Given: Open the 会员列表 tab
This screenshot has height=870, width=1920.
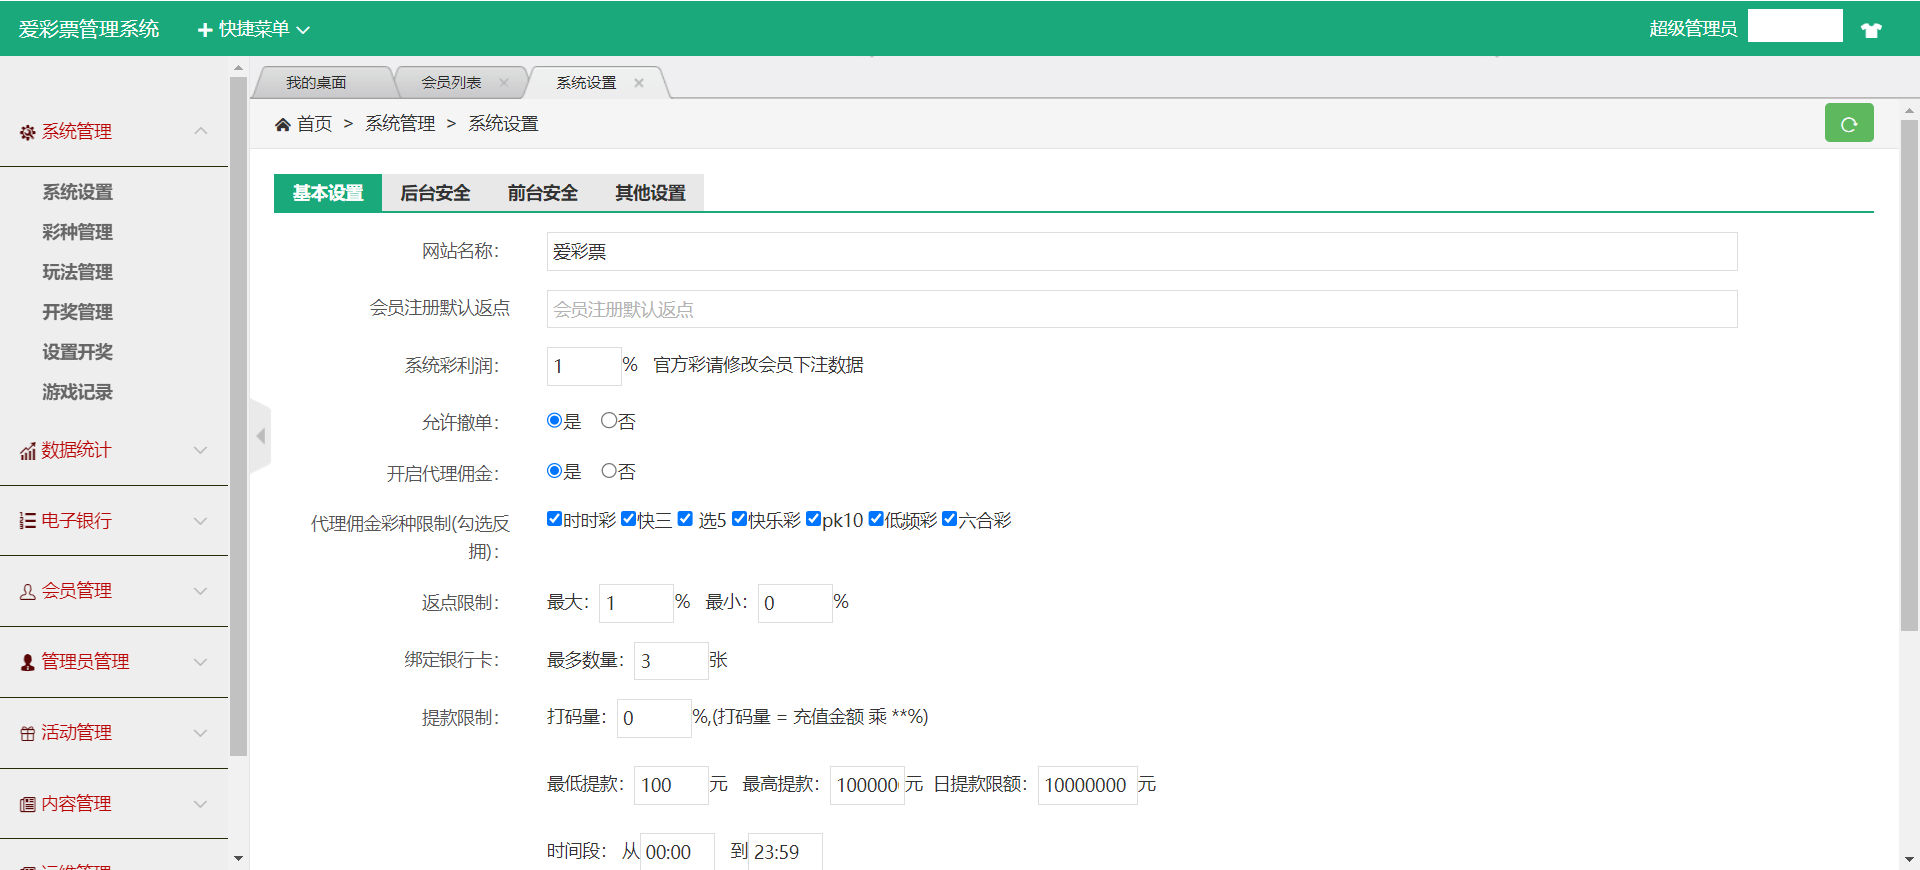Looking at the screenshot, I should click(x=451, y=83).
